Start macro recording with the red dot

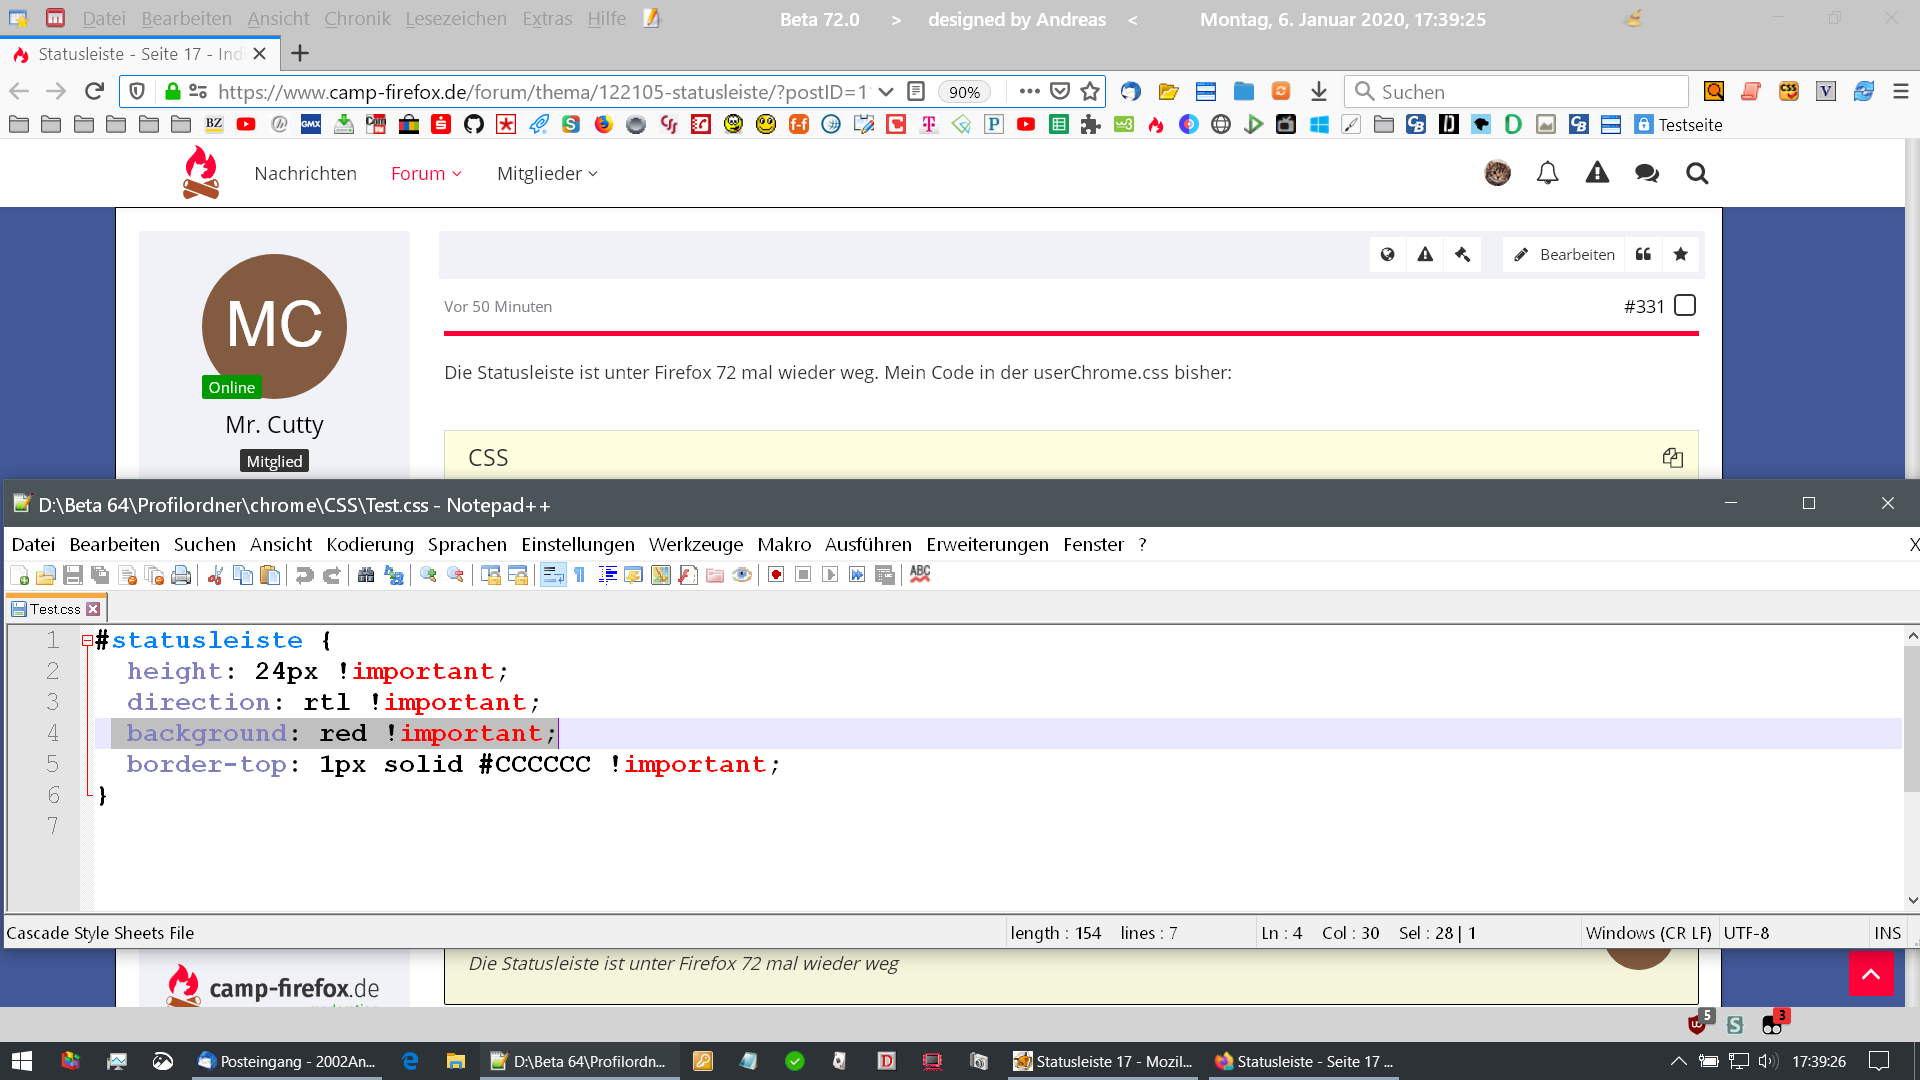(776, 575)
